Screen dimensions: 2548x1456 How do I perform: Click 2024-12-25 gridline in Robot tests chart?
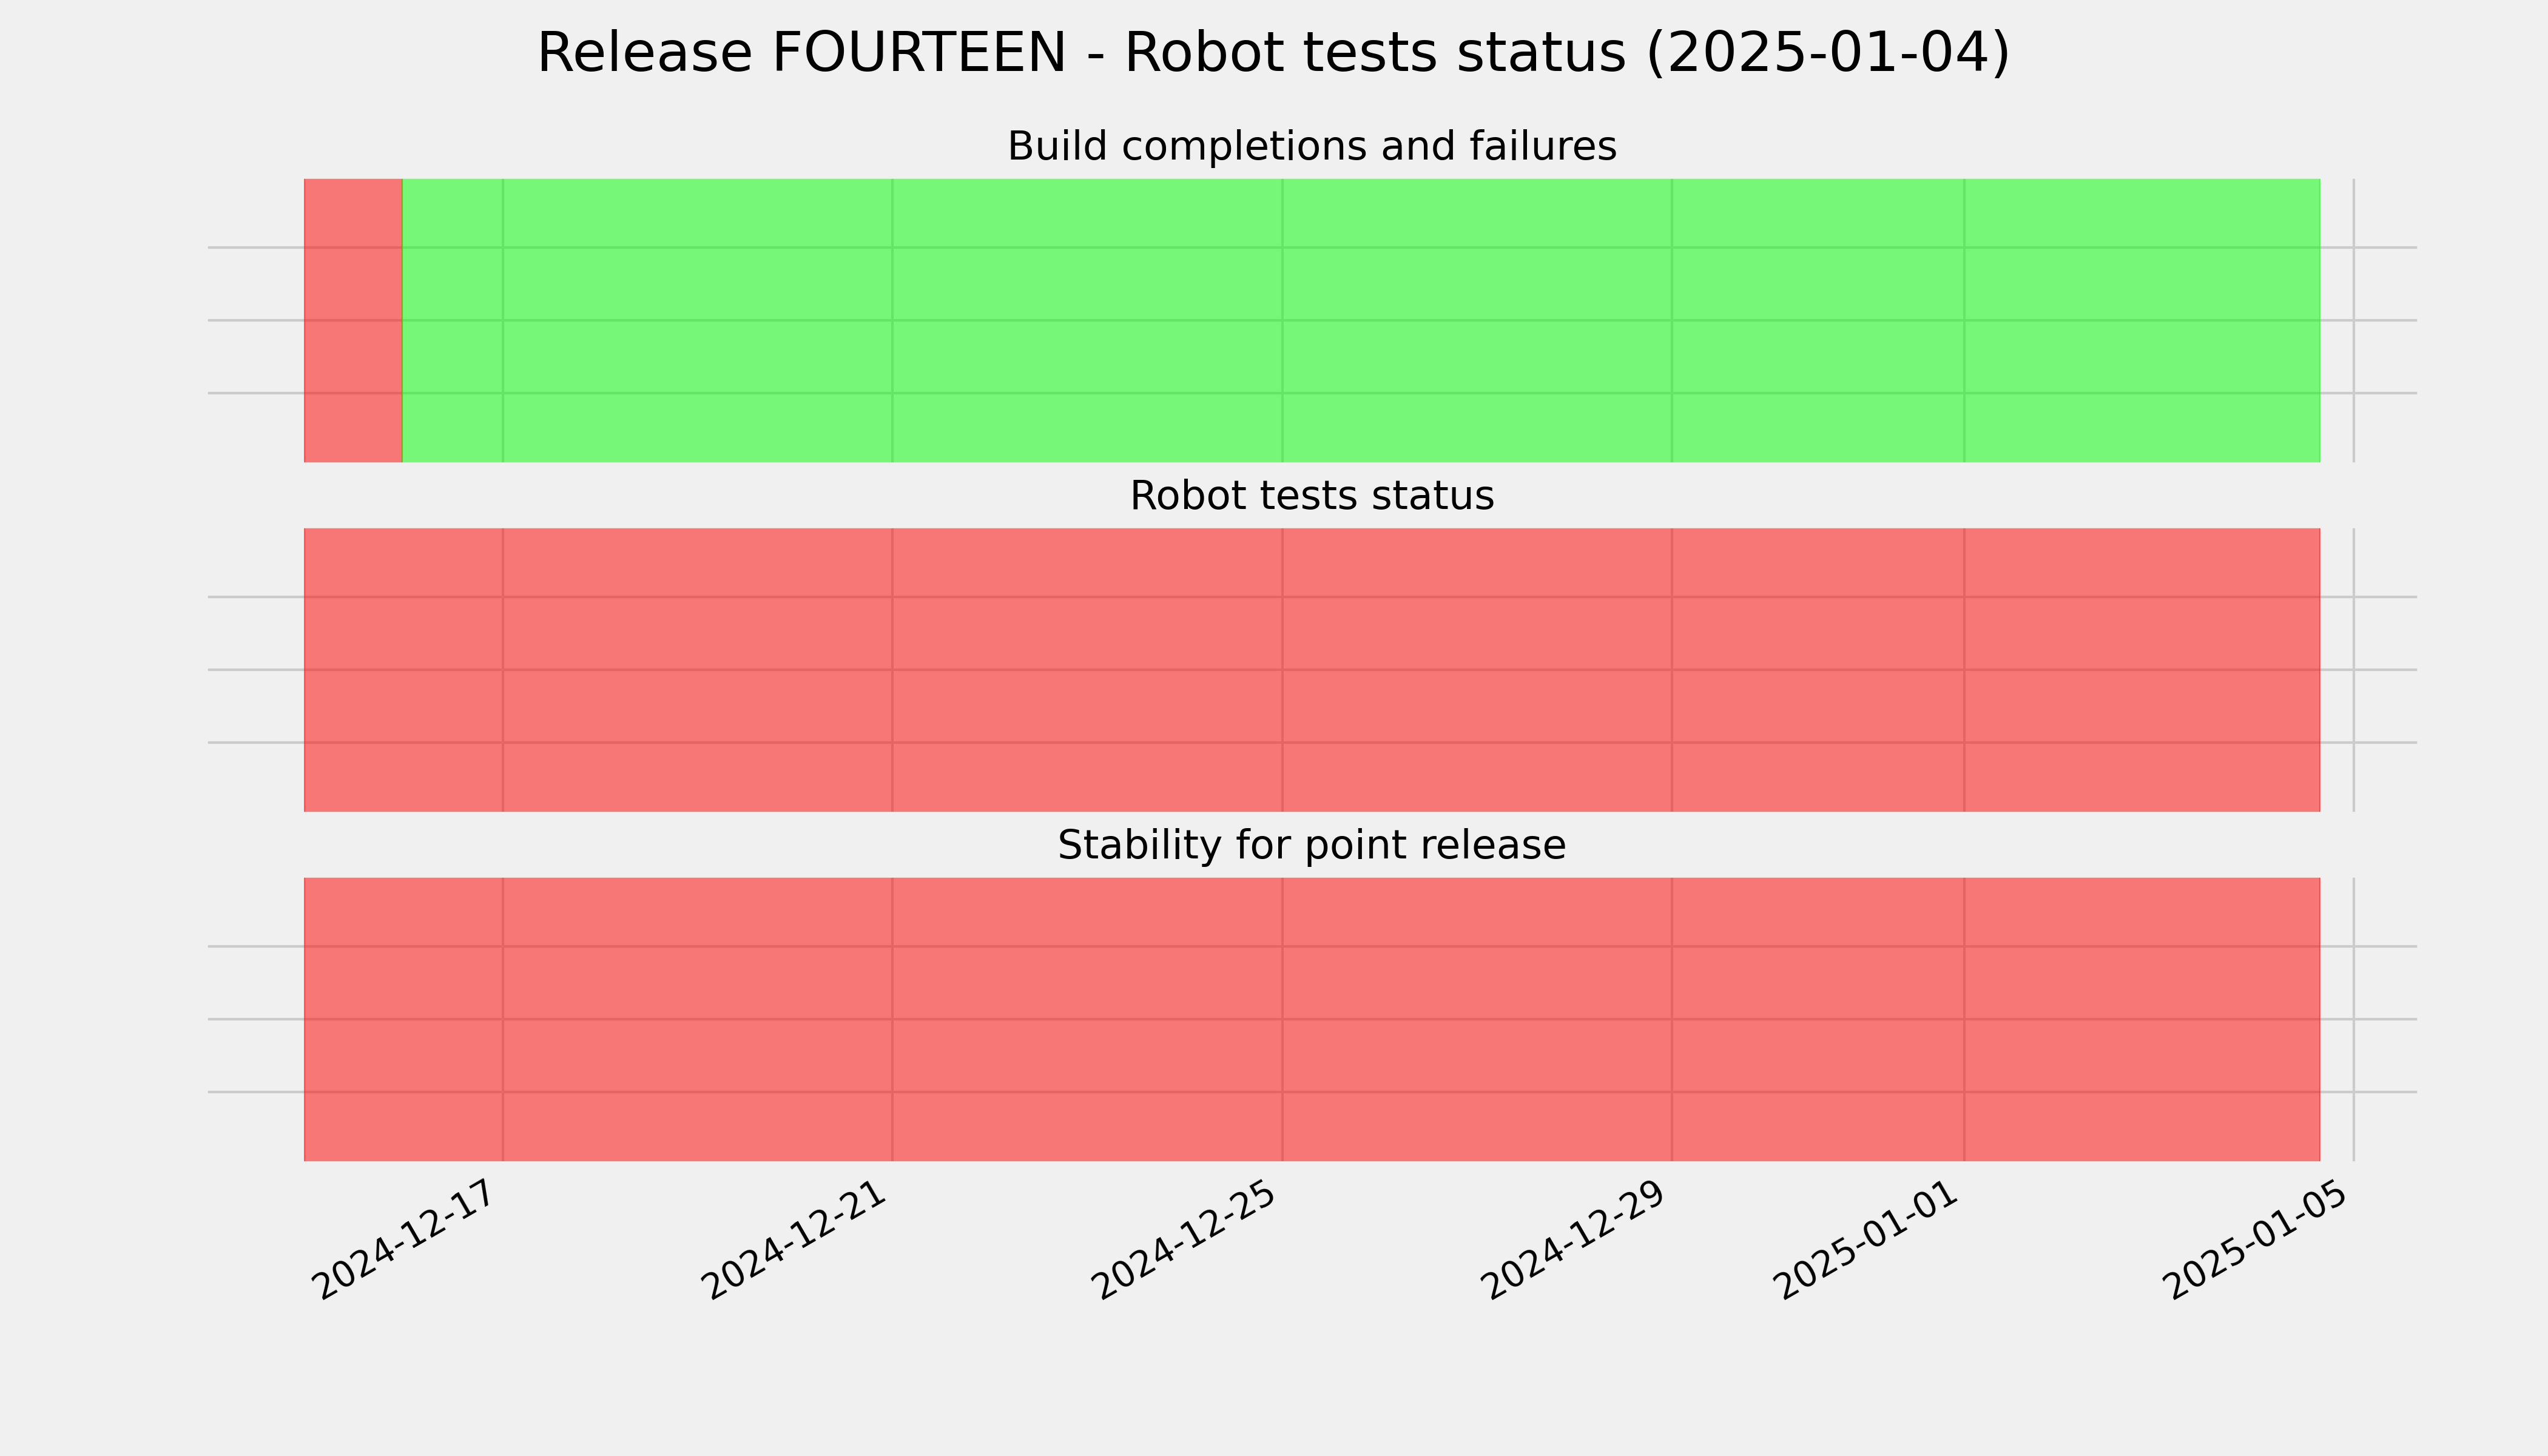pos(1282,670)
